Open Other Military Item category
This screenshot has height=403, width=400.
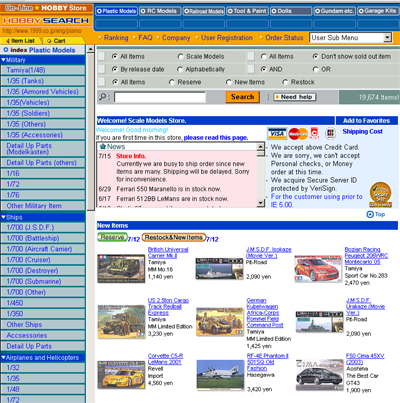[43, 206]
